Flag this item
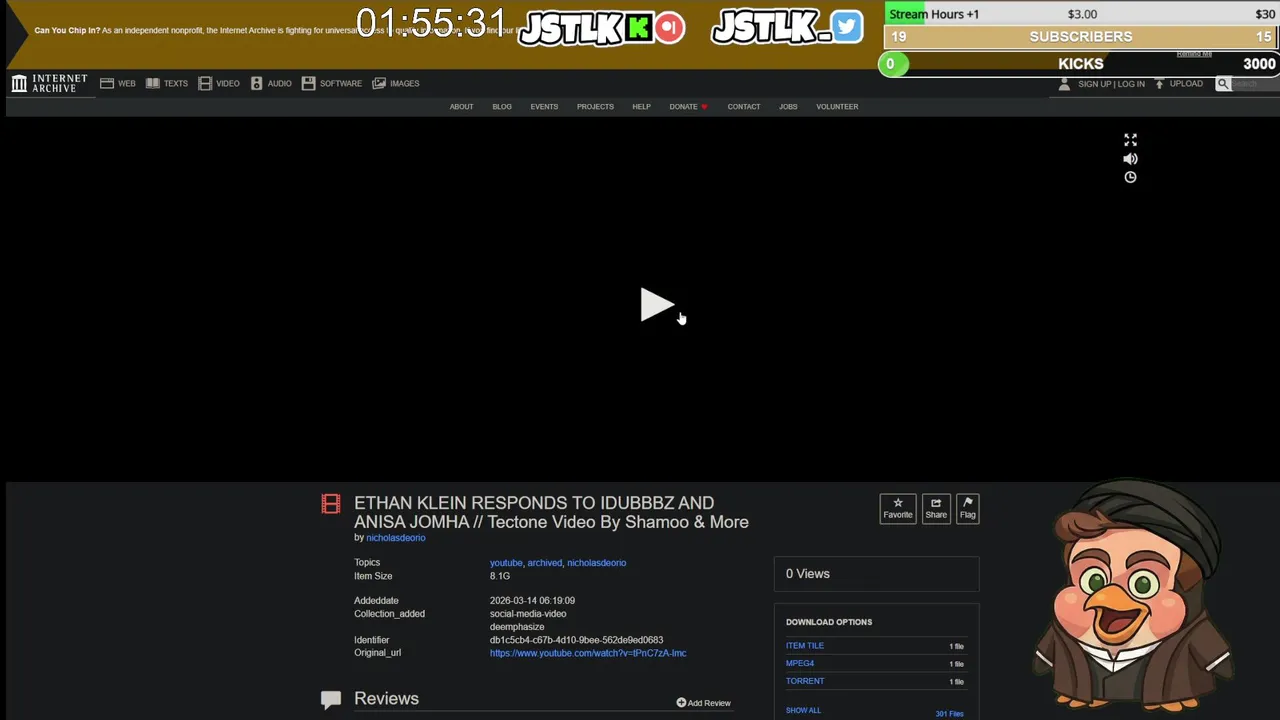This screenshot has width=1280, height=720. (x=967, y=508)
